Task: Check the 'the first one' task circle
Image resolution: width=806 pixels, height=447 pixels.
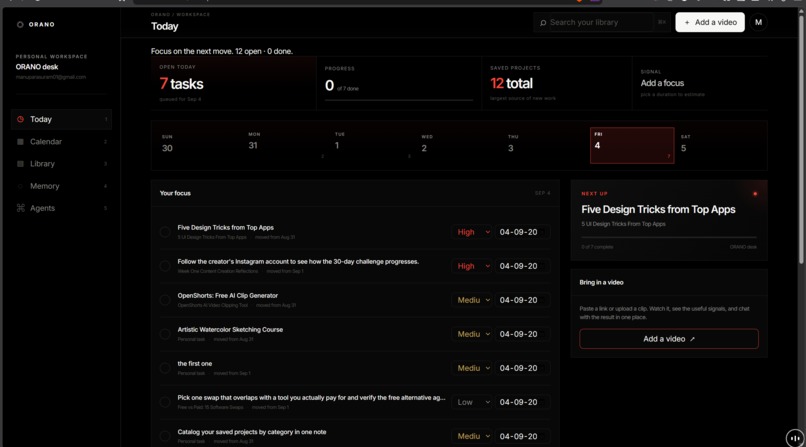Action: [x=165, y=368]
